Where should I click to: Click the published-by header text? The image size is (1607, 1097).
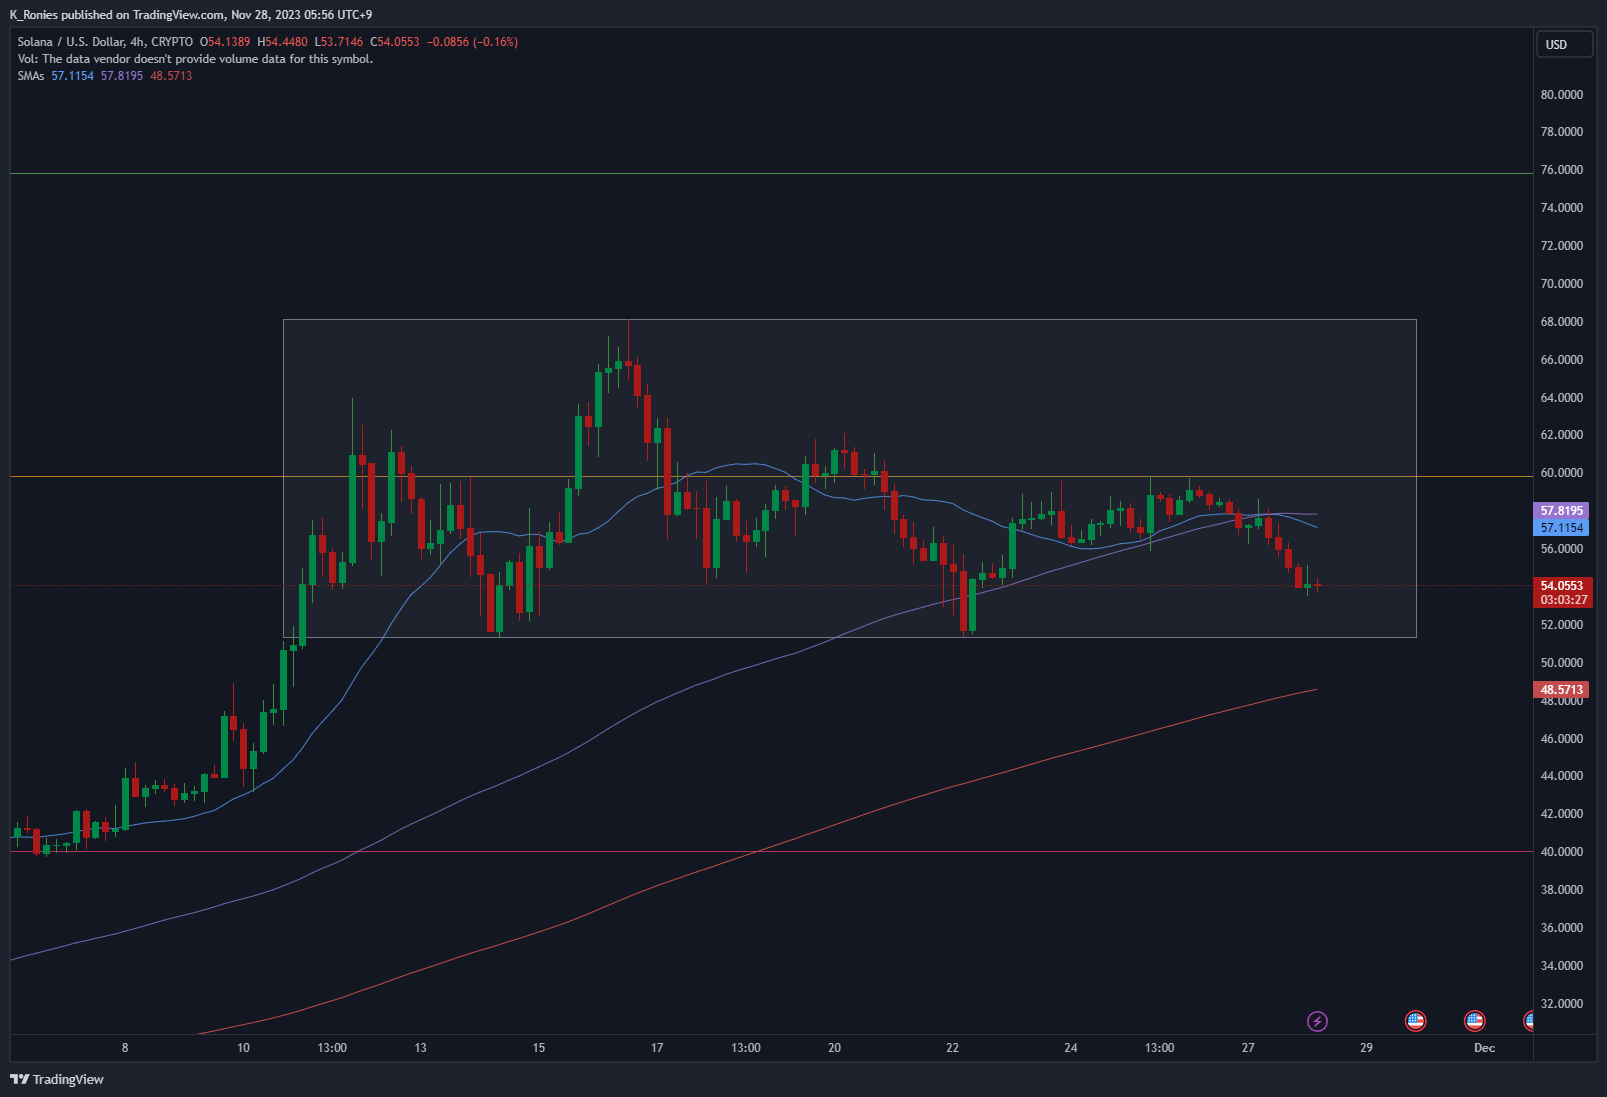(x=191, y=15)
